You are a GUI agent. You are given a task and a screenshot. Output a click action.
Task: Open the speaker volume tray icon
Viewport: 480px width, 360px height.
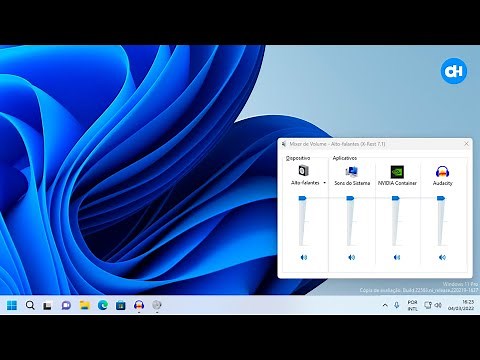438,305
